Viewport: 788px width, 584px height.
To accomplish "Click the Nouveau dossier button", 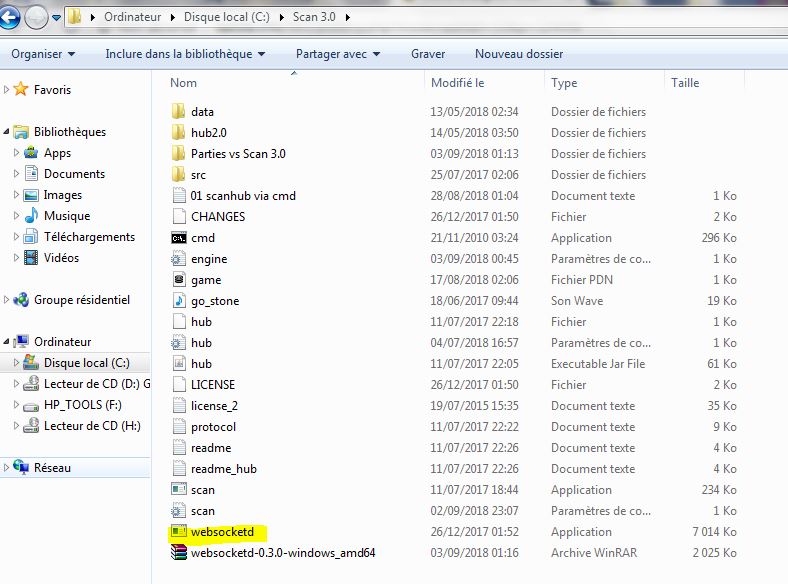I will pyautogui.click(x=518, y=54).
